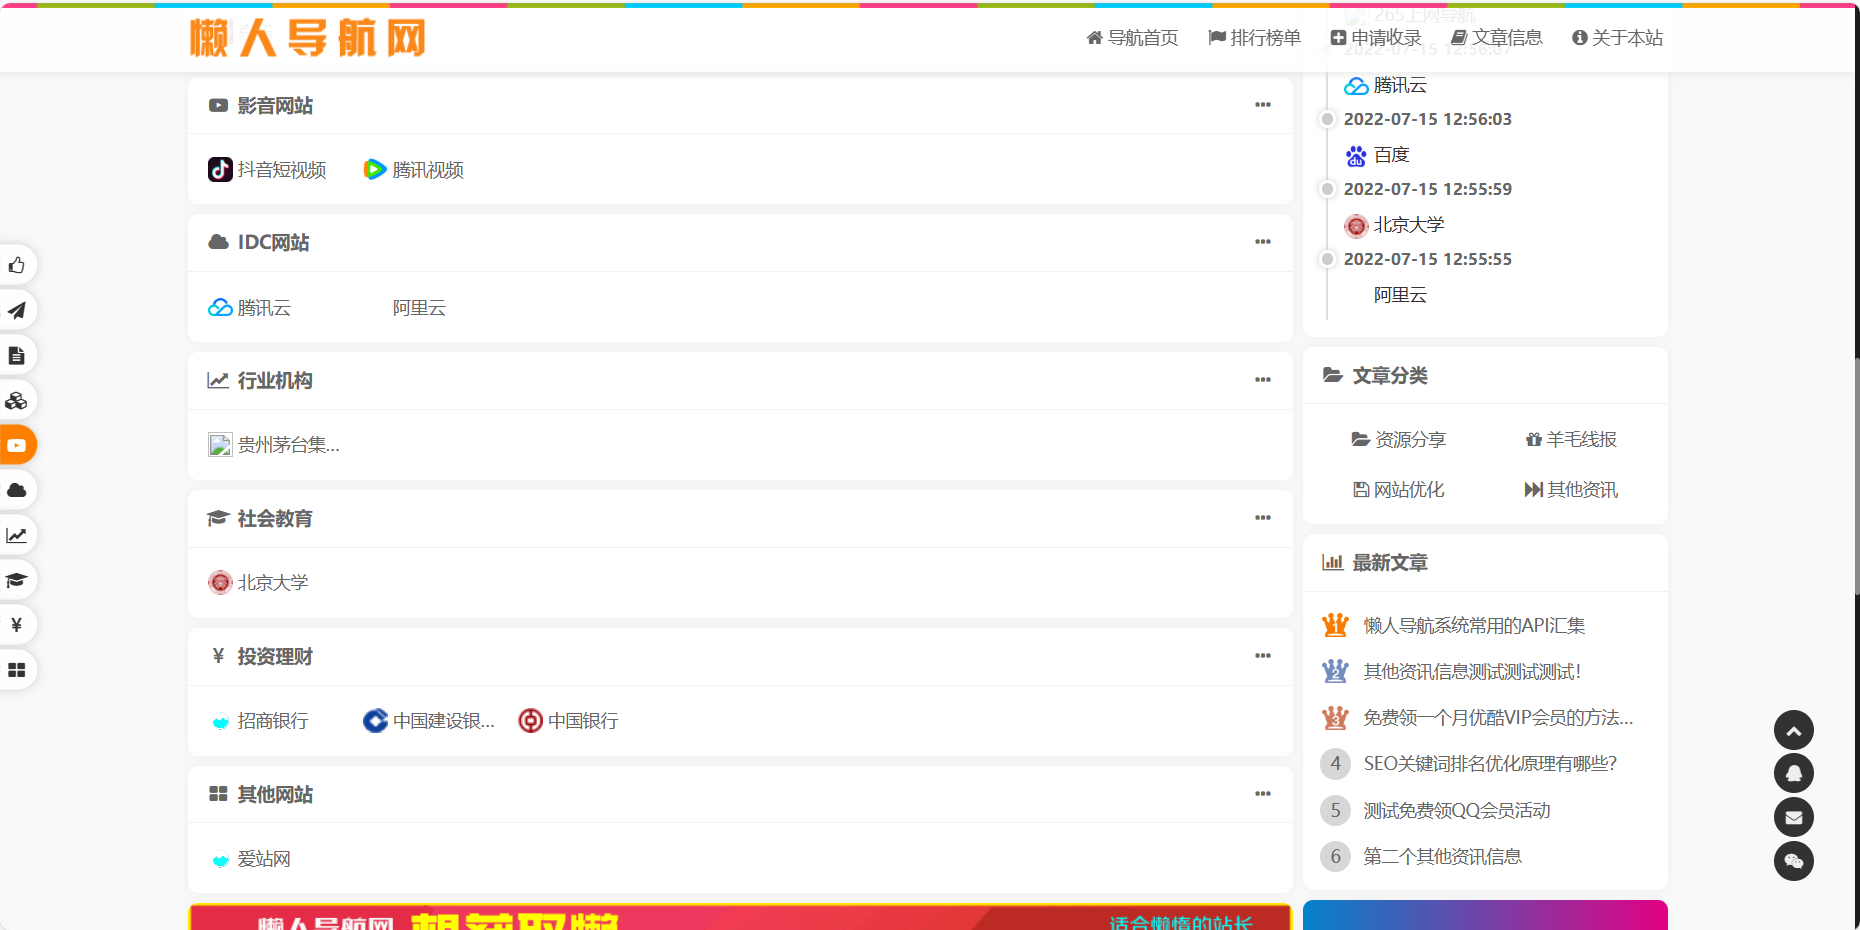Click the yen icon in left sidebar
Viewport: 1860px width, 930px height.
[17, 625]
